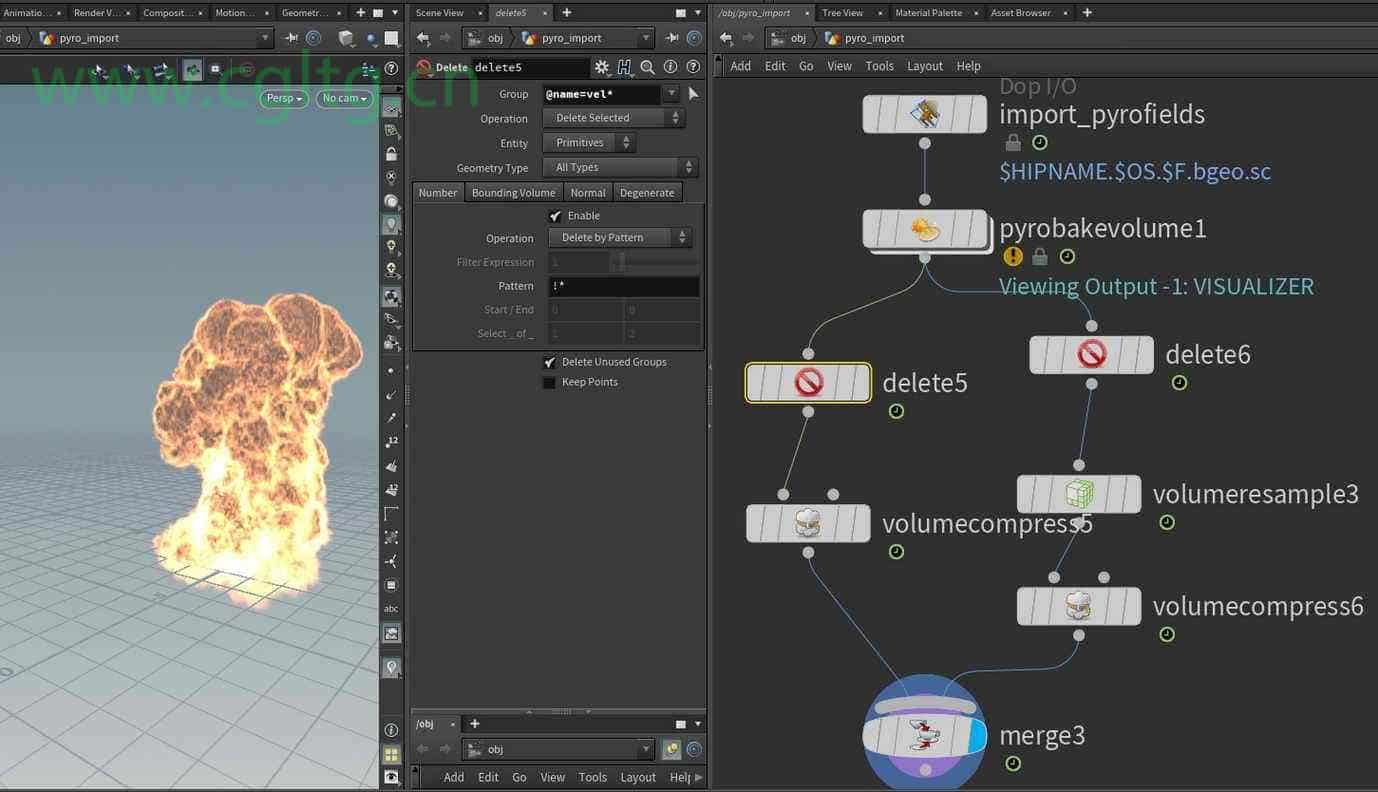Viewport: 1378px width, 792px height.
Task: Click the parameter help question icon
Action: point(693,67)
